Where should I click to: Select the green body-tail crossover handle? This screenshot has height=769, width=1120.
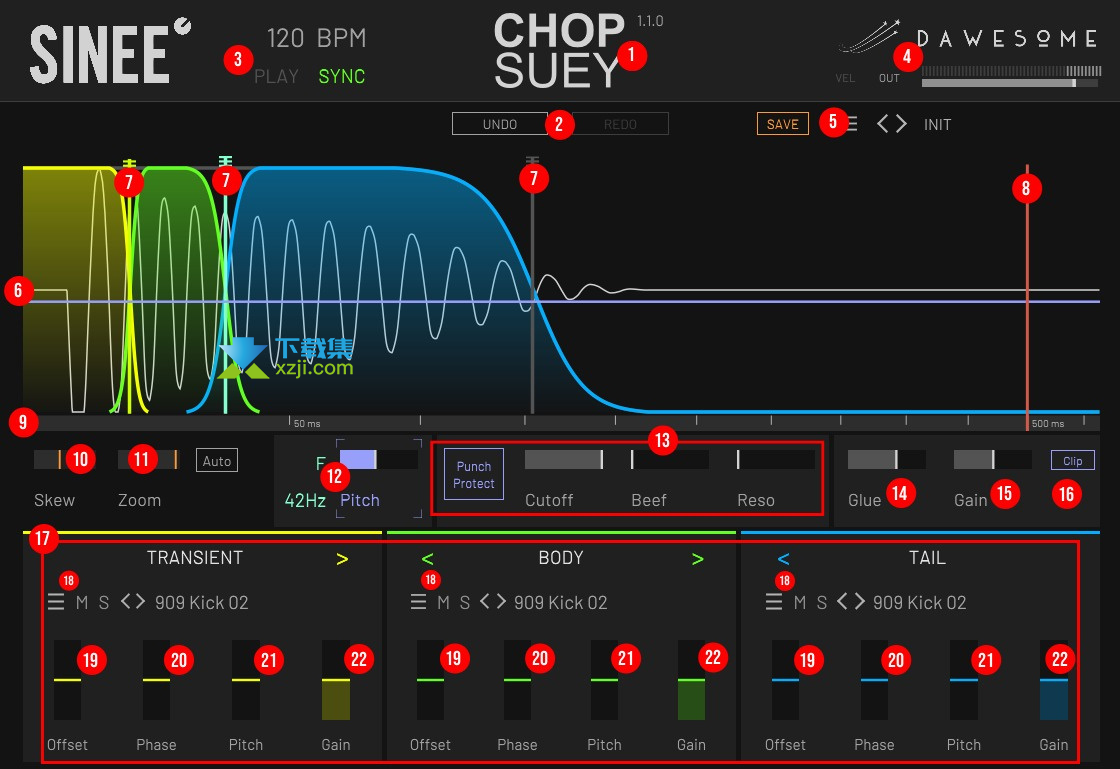pos(226,161)
